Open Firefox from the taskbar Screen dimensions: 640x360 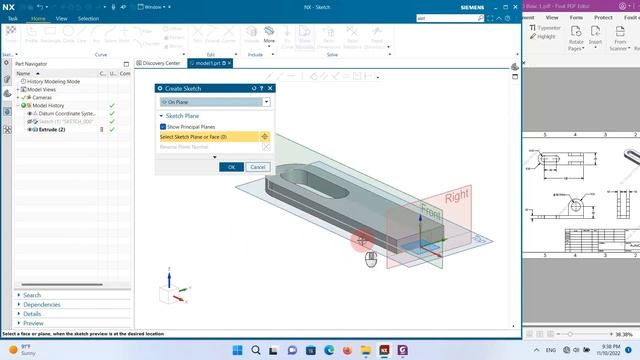pyautogui.click(x=347, y=350)
